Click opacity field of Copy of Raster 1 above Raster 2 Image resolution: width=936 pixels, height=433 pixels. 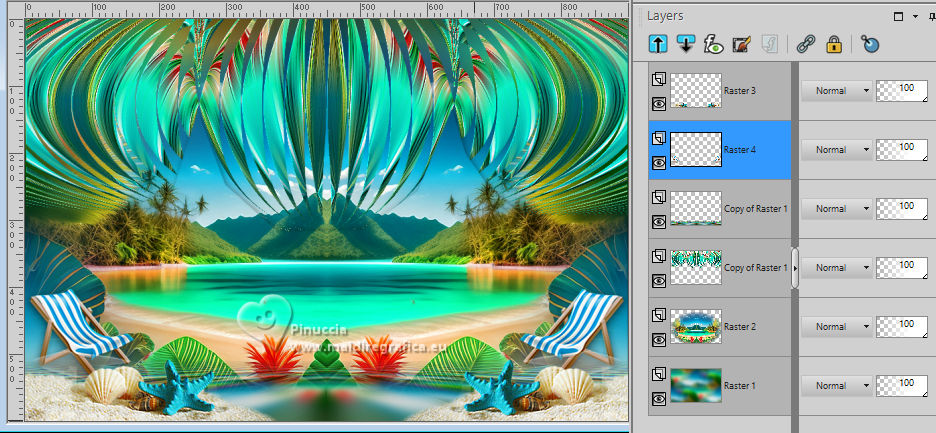point(902,268)
